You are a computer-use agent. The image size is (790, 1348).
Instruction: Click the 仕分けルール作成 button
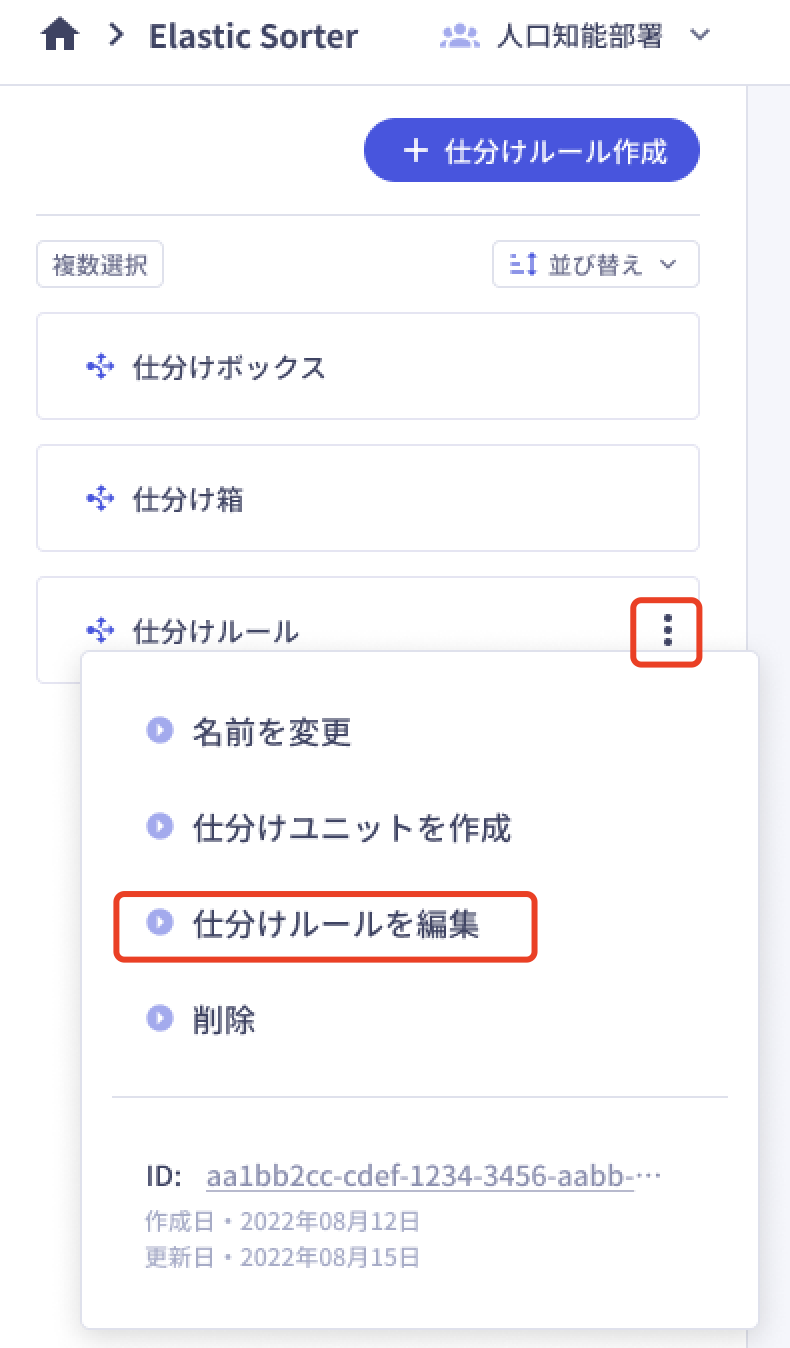(531, 150)
